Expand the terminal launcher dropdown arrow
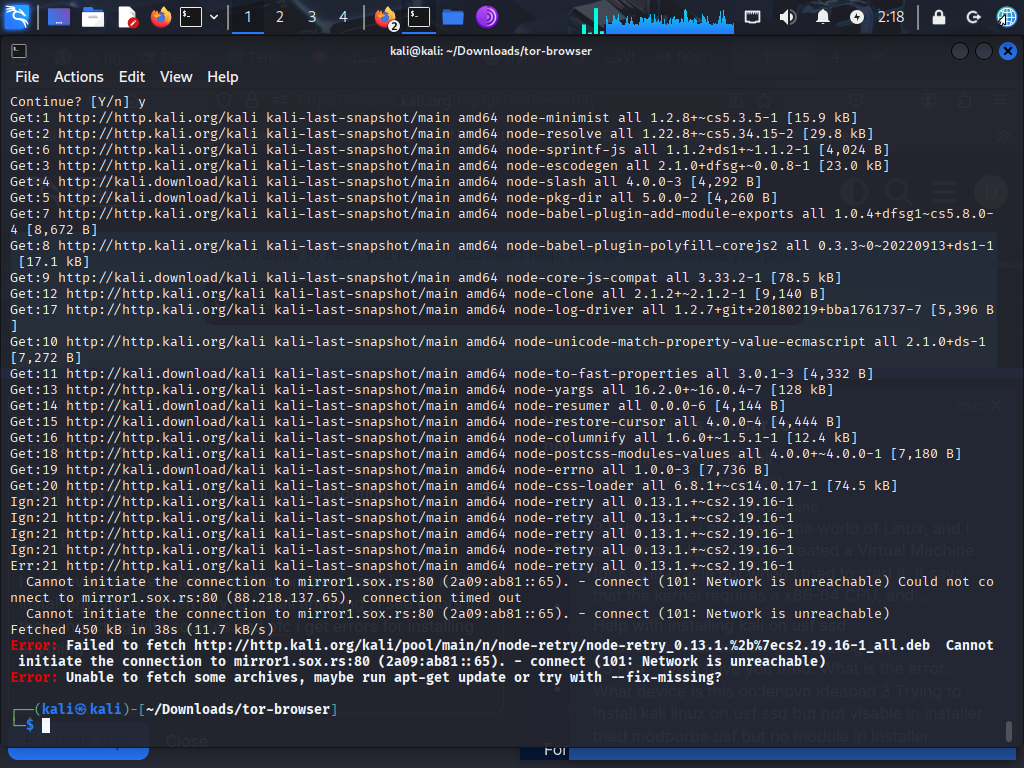1024x768 pixels. click(214, 17)
